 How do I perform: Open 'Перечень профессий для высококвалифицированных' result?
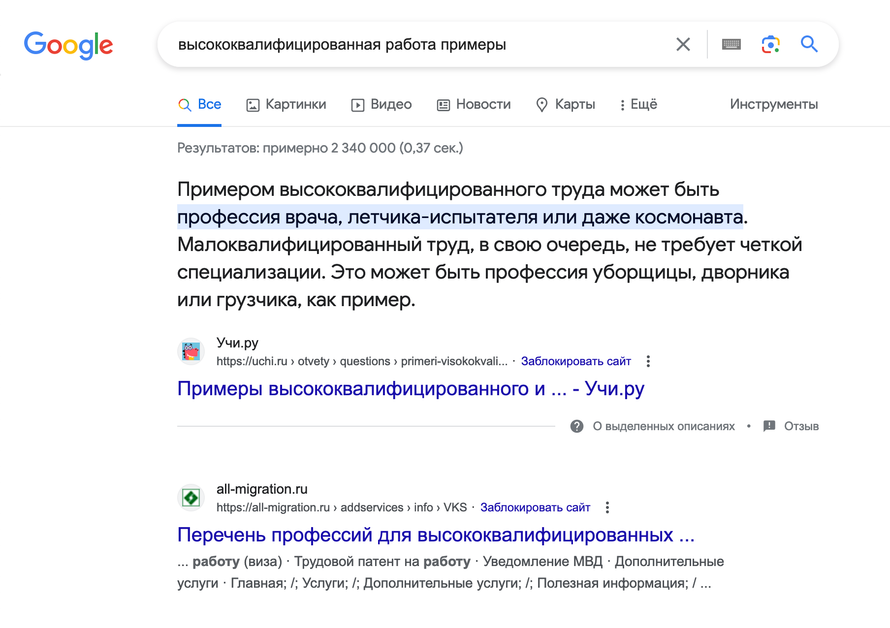[435, 535]
